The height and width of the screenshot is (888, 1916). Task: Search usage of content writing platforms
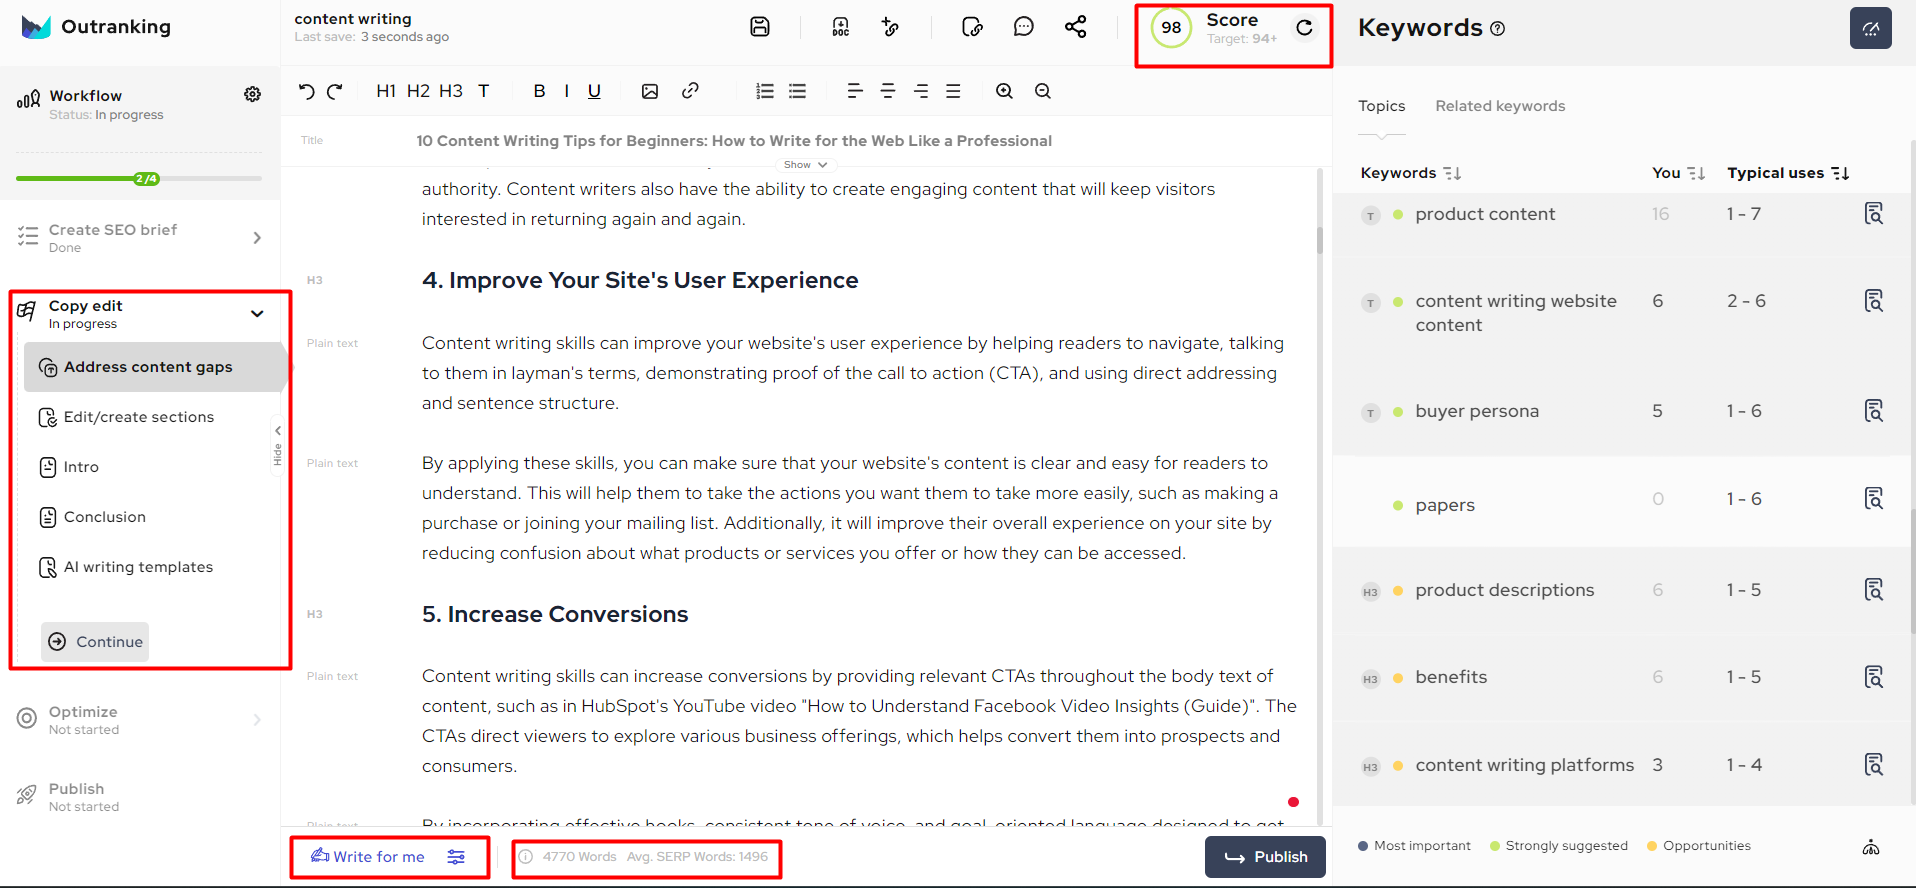[1874, 764]
